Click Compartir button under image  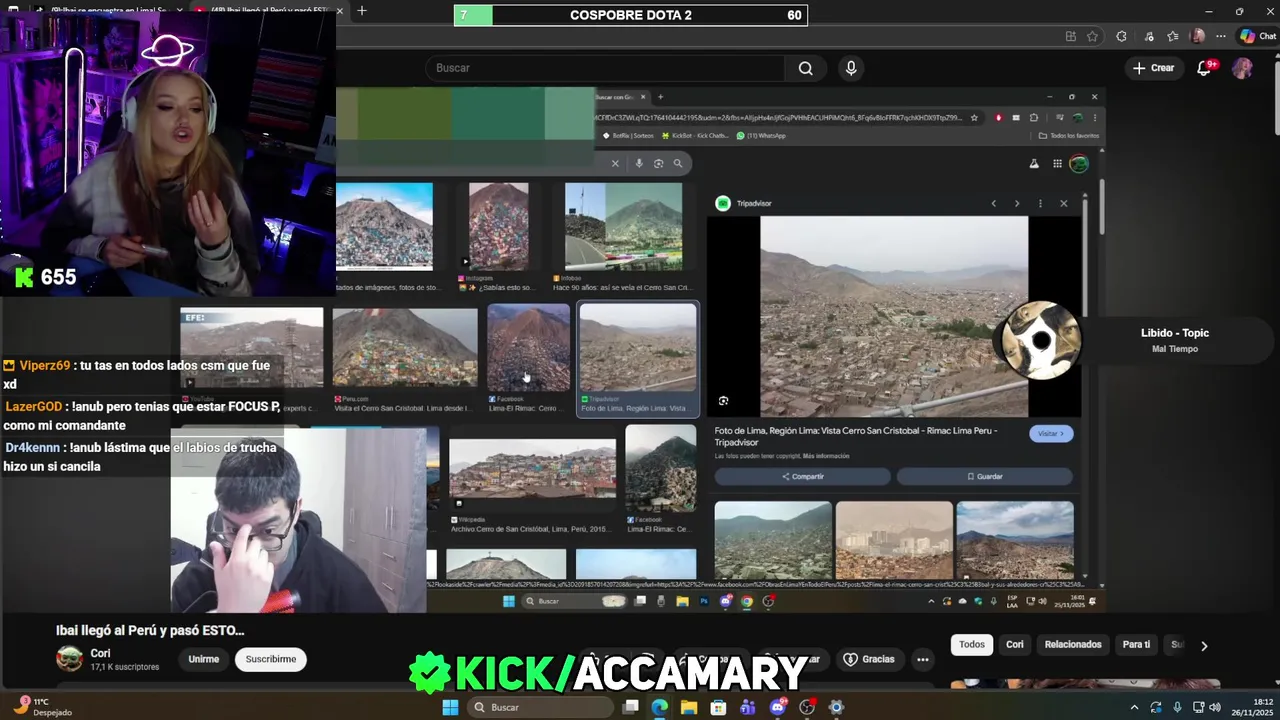[x=803, y=476]
